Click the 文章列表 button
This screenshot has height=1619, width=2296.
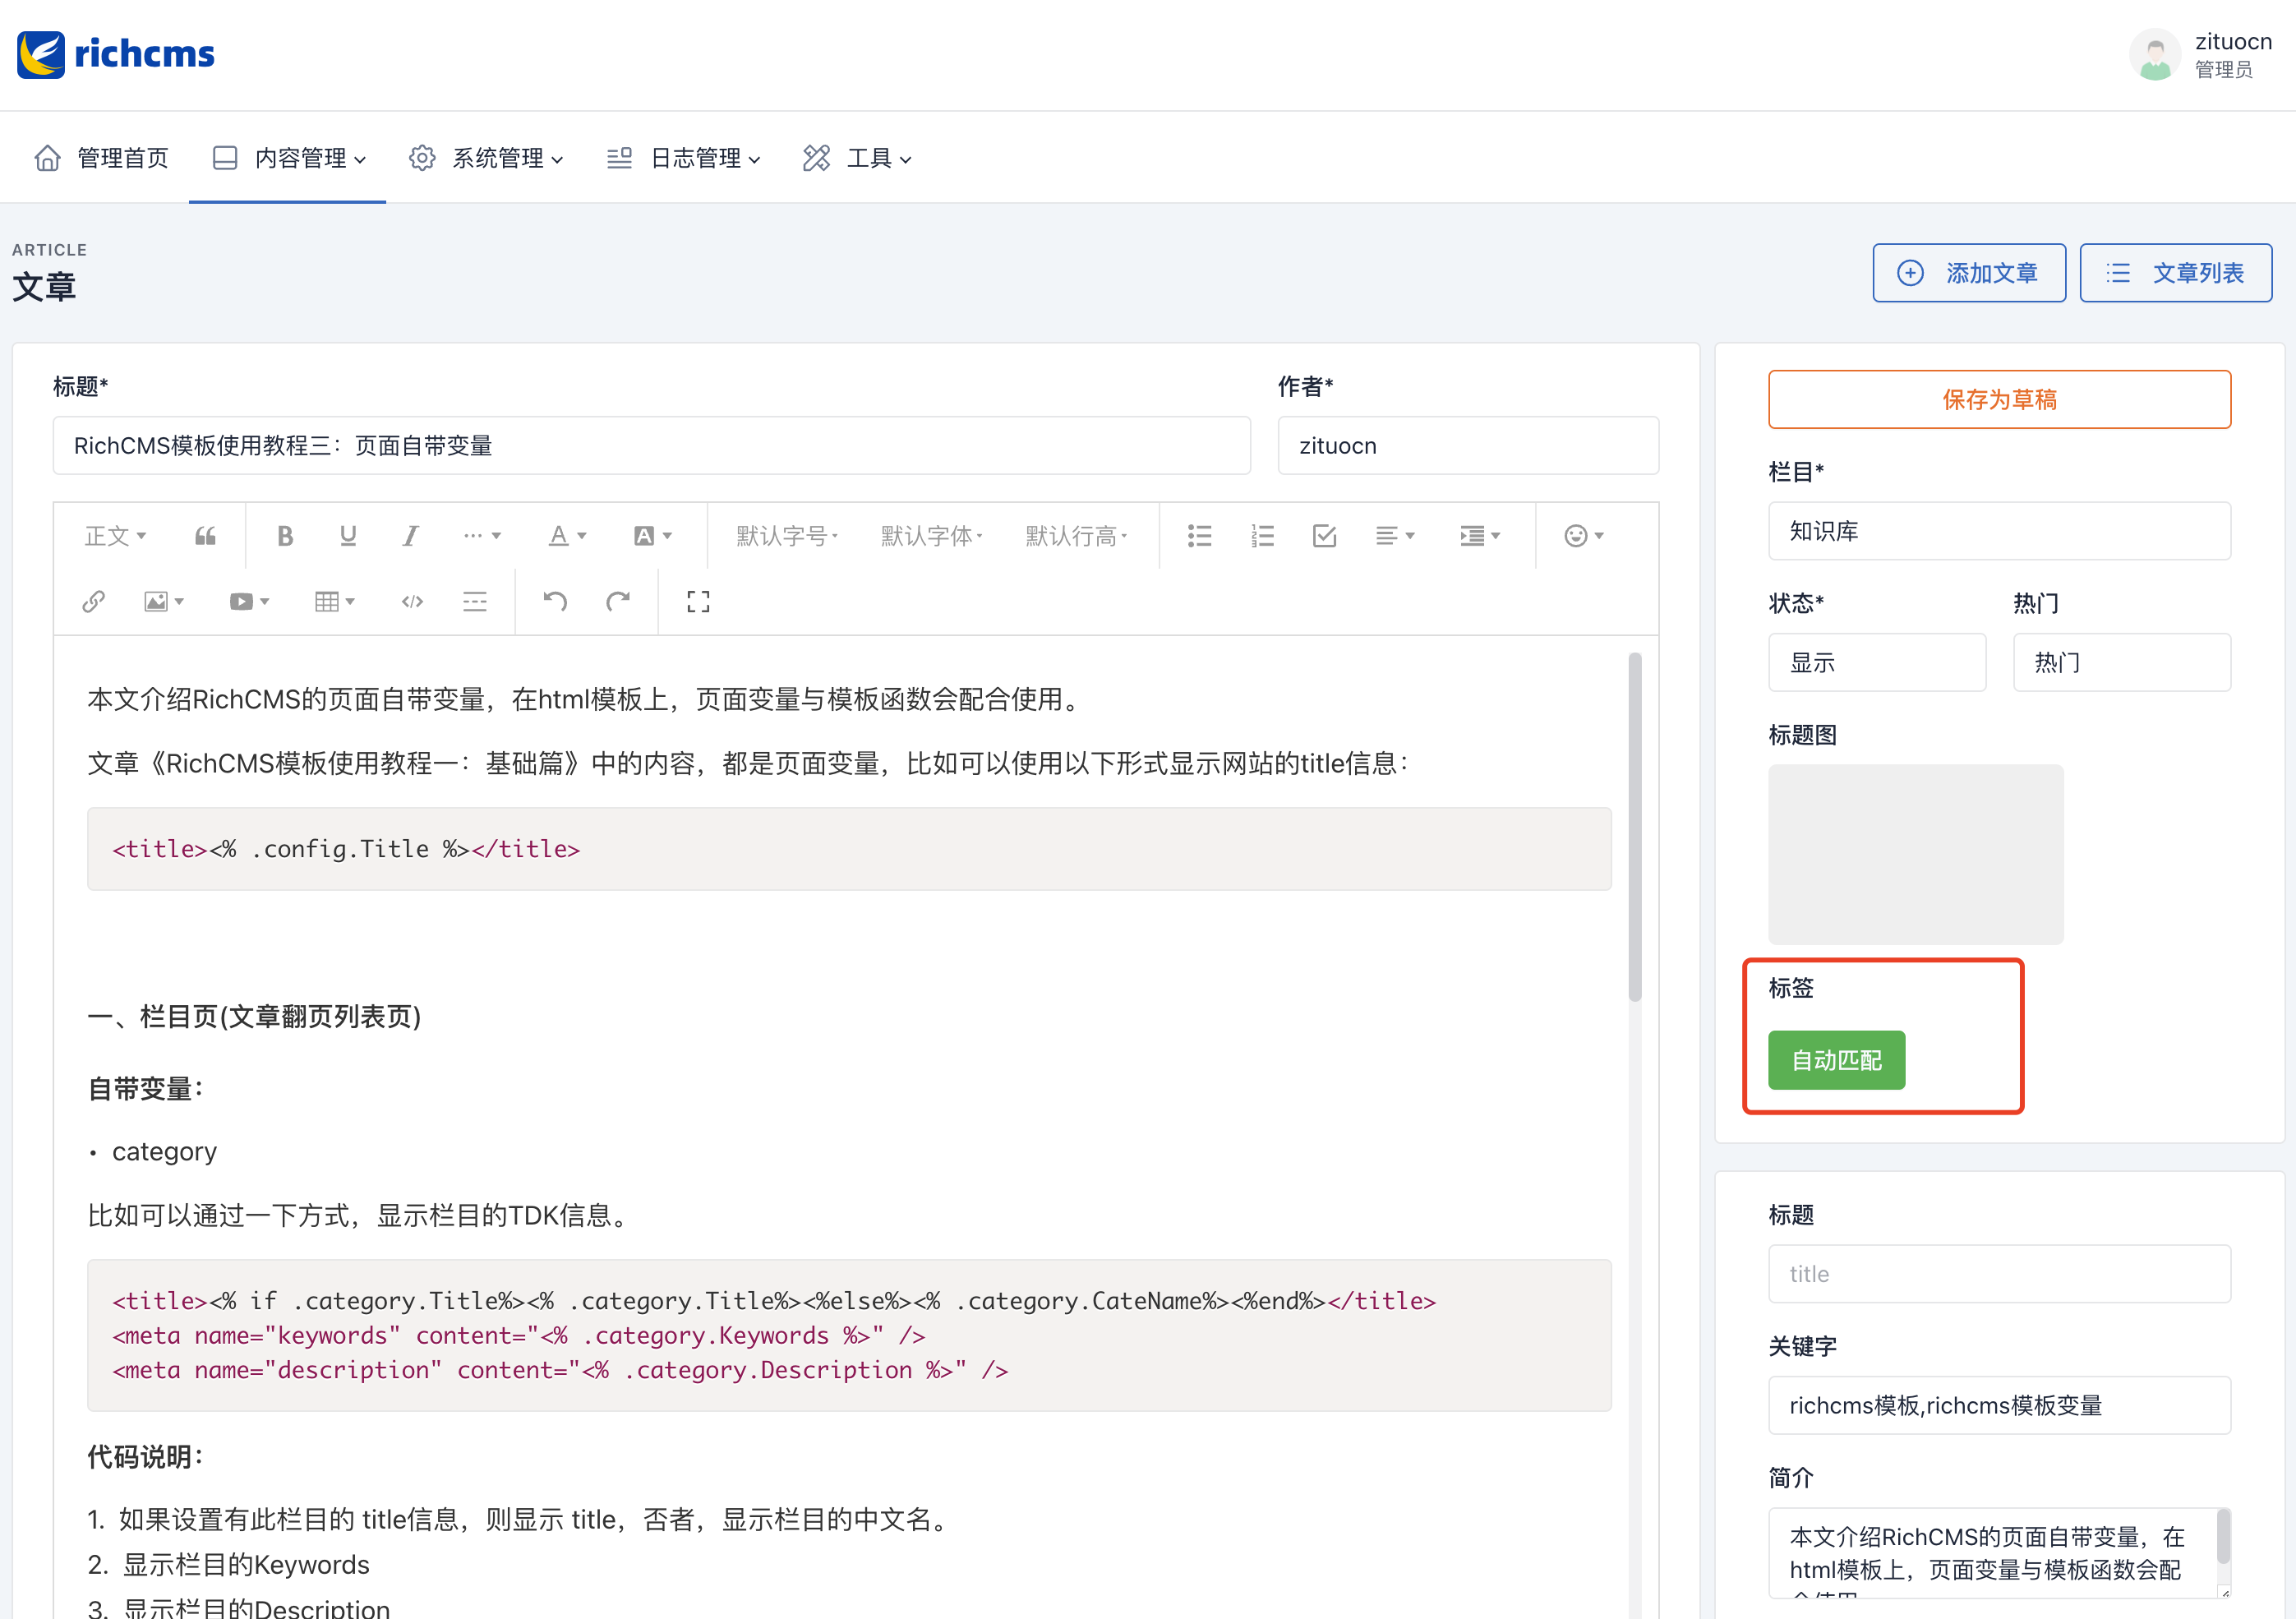click(x=2175, y=273)
